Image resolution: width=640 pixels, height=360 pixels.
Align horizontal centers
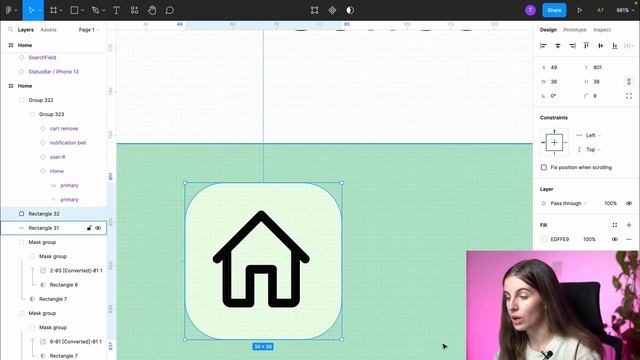click(558, 46)
